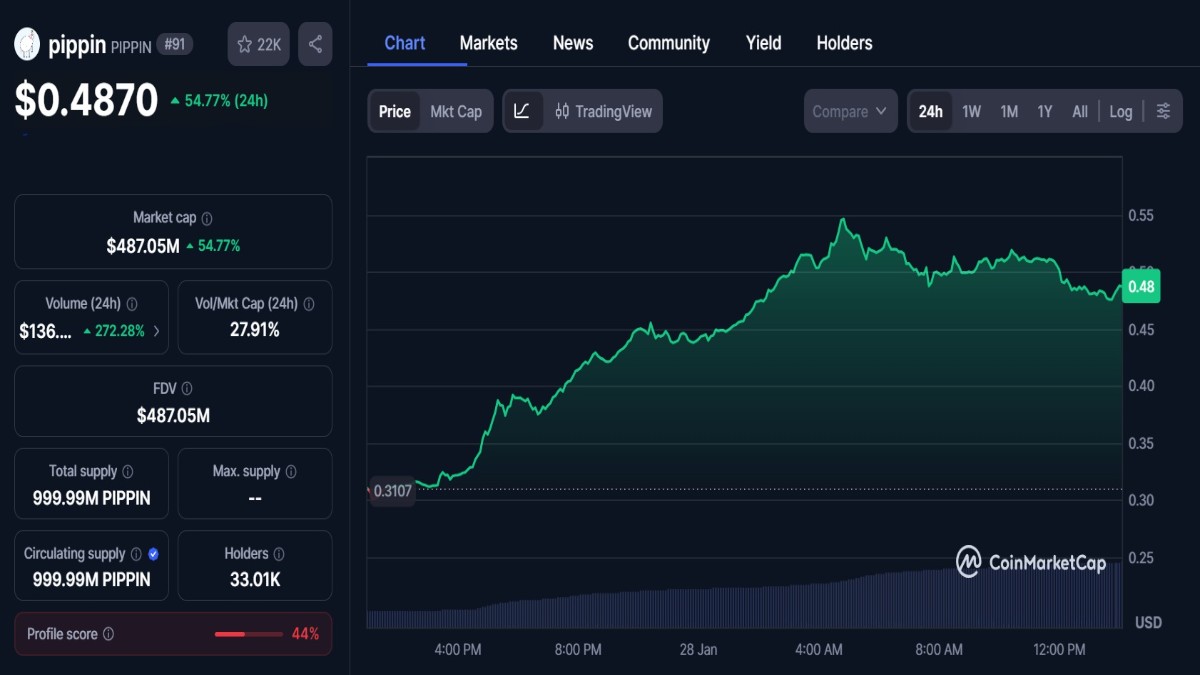This screenshot has width=1200, height=675.
Task: Select the All time range
Action: click(1080, 111)
